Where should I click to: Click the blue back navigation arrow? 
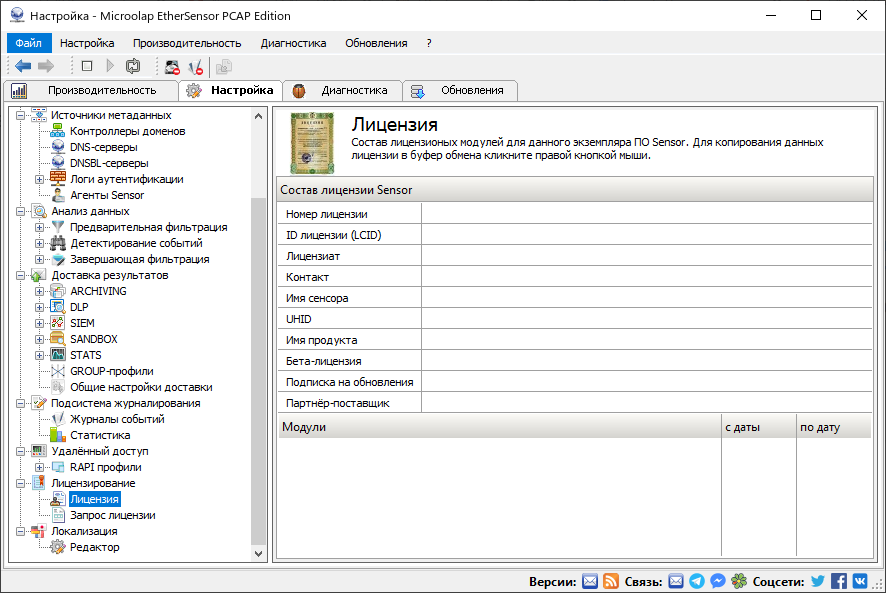tap(23, 66)
